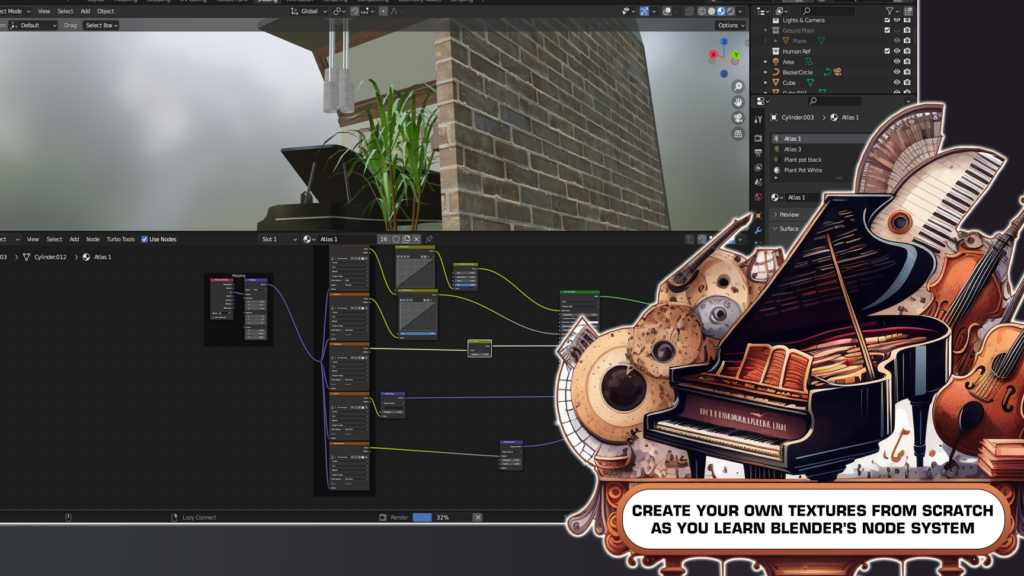Hide Lights & Camera with eye icon

(897, 20)
